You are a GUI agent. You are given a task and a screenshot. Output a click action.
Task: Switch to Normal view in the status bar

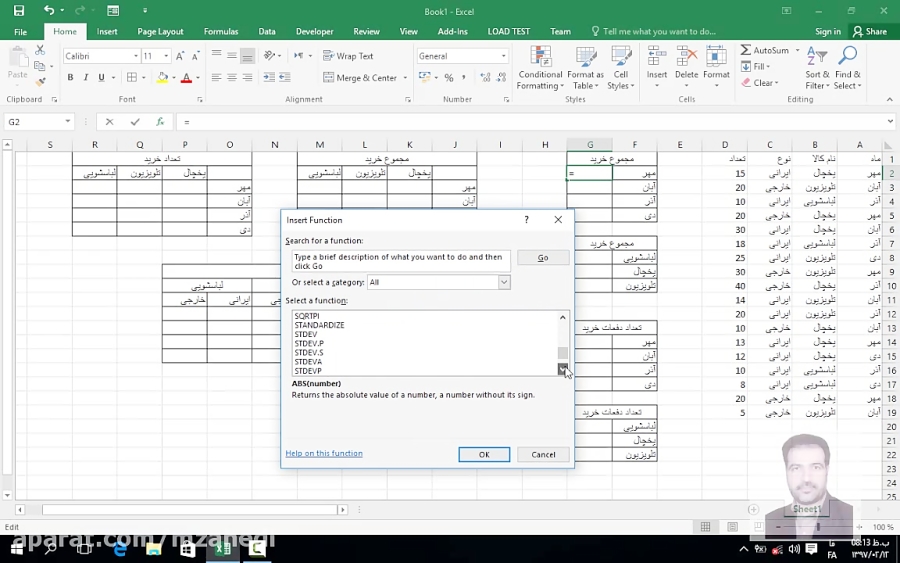(x=705, y=526)
